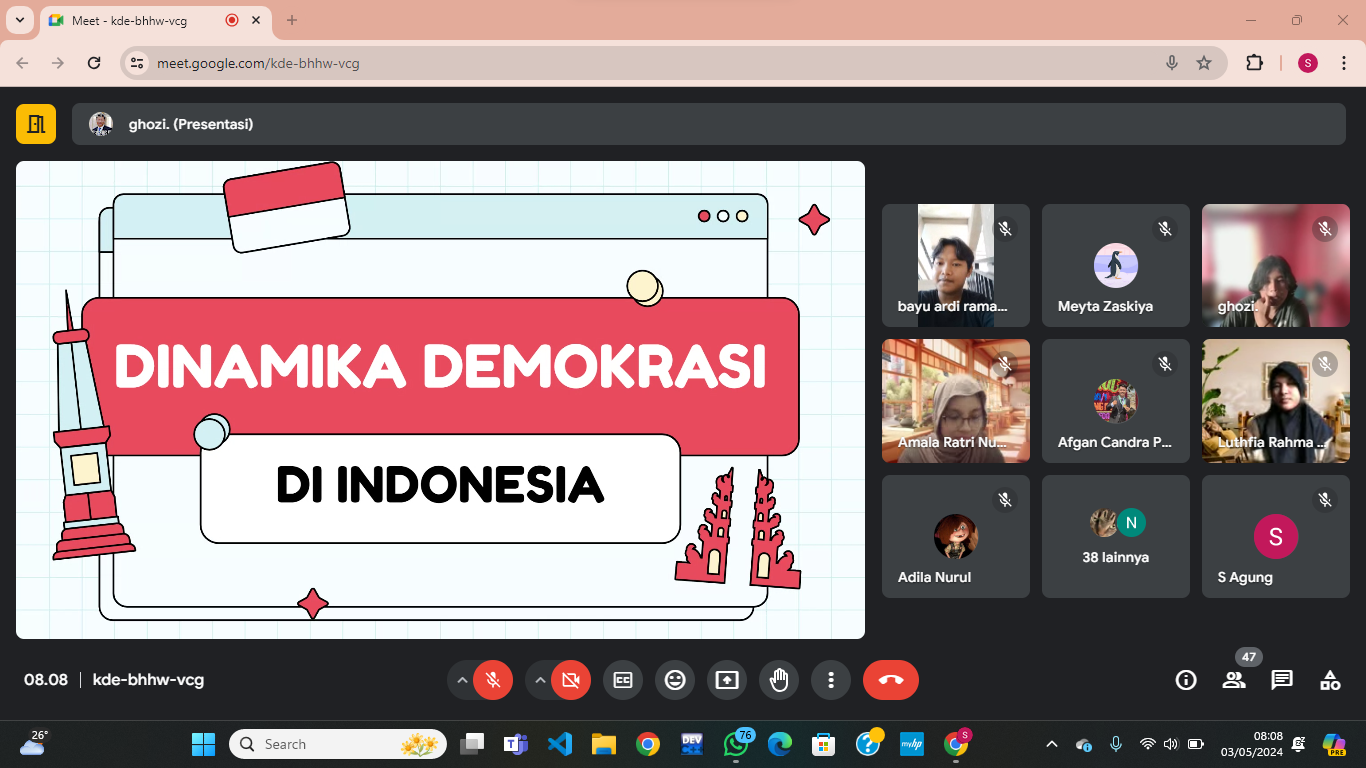This screenshot has width=1366, height=768.
Task: Show the participants list with 47 people
Action: 1234,680
